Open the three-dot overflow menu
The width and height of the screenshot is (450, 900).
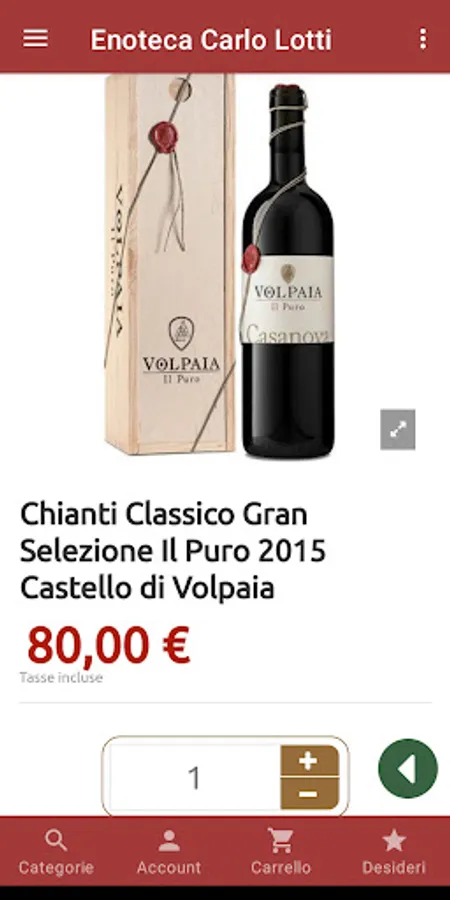(423, 39)
